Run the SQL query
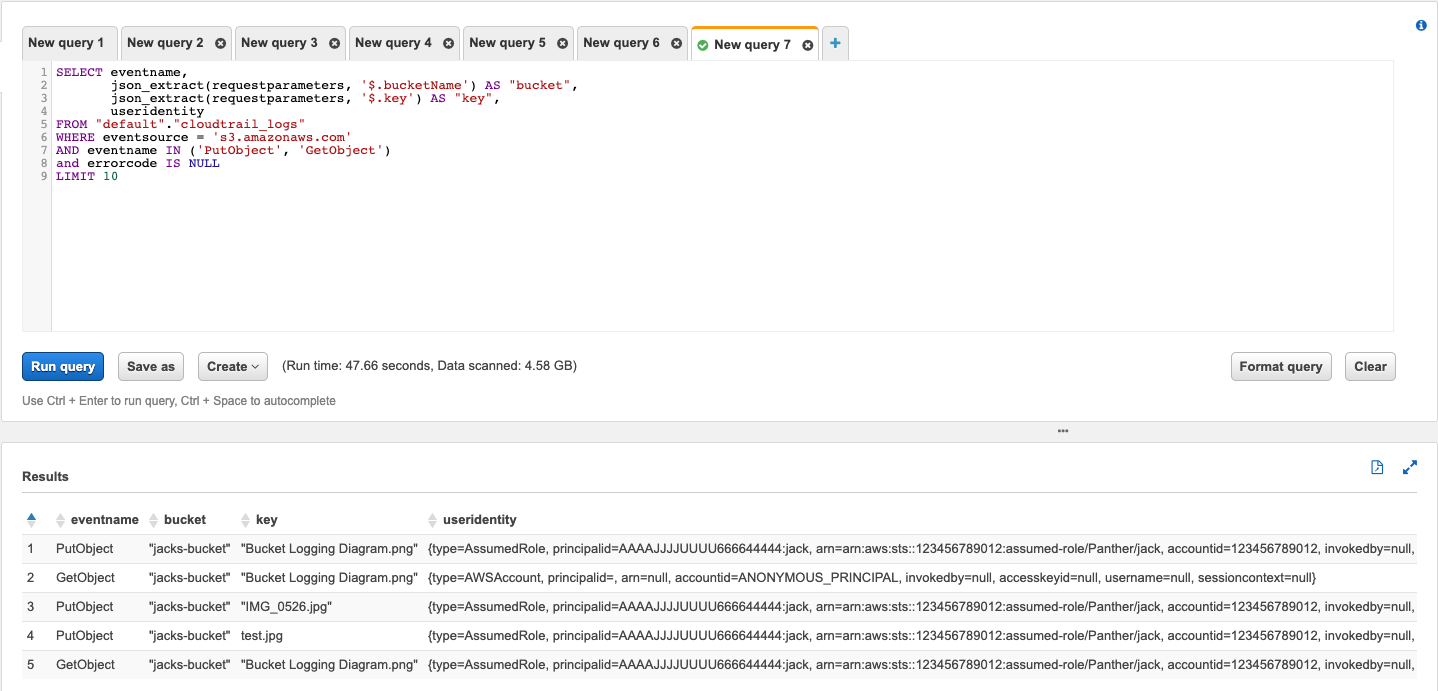The height and width of the screenshot is (691, 1438). [62, 366]
